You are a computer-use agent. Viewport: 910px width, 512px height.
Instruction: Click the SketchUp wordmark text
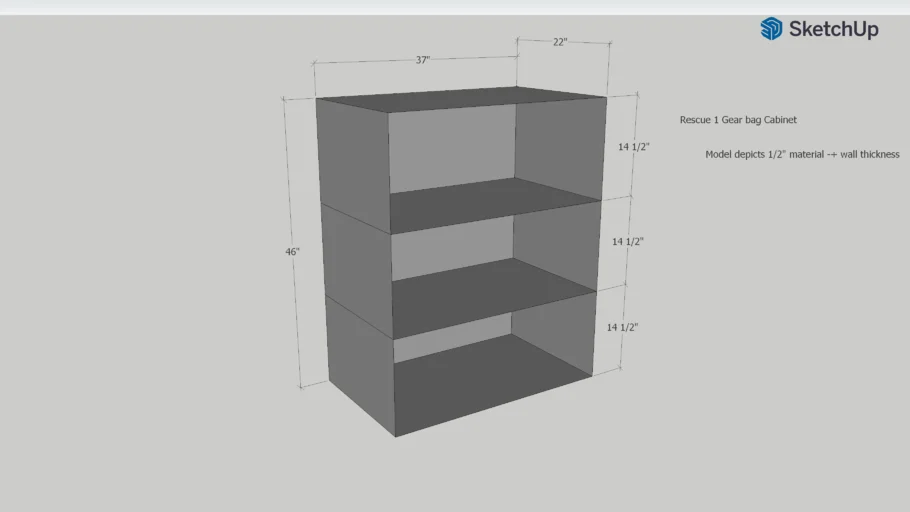(x=833, y=29)
